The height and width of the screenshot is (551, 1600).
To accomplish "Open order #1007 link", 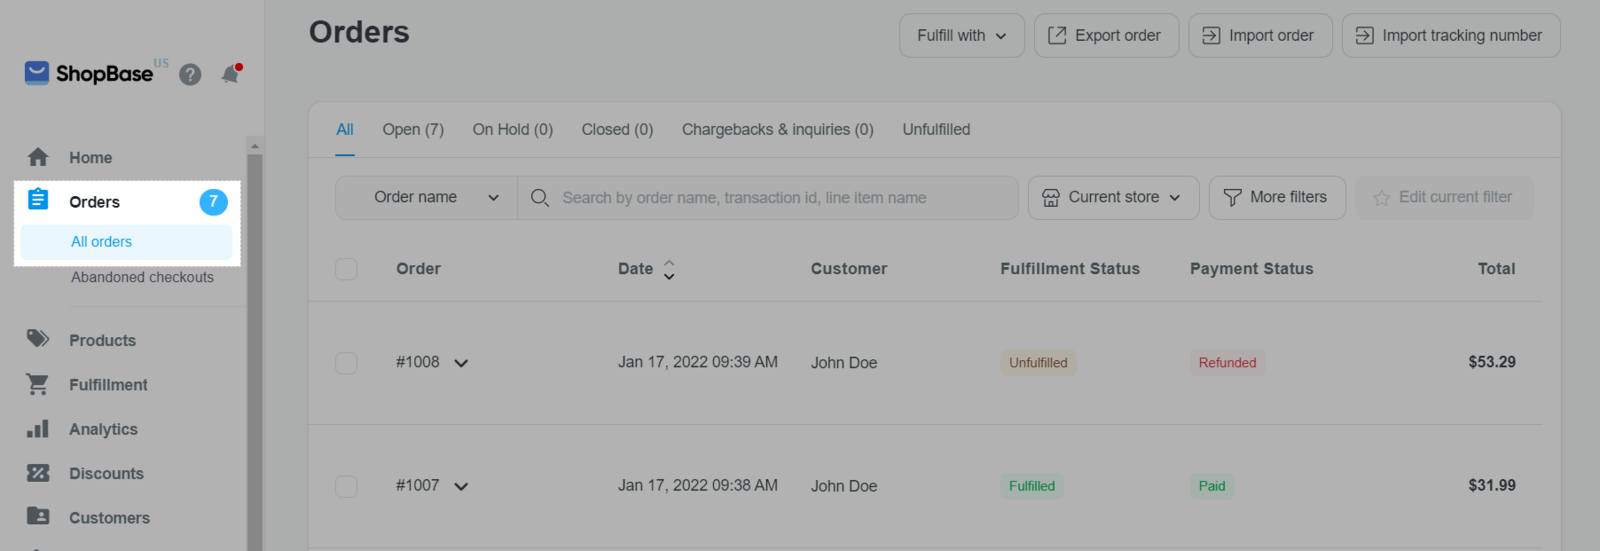I will (x=417, y=485).
